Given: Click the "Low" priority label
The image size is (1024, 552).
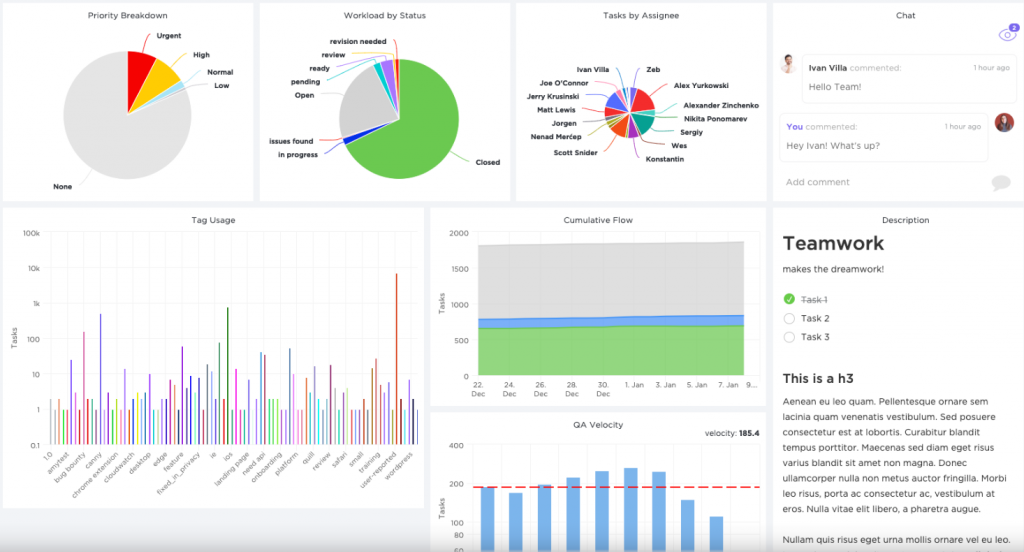Looking at the screenshot, I should (x=221, y=86).
